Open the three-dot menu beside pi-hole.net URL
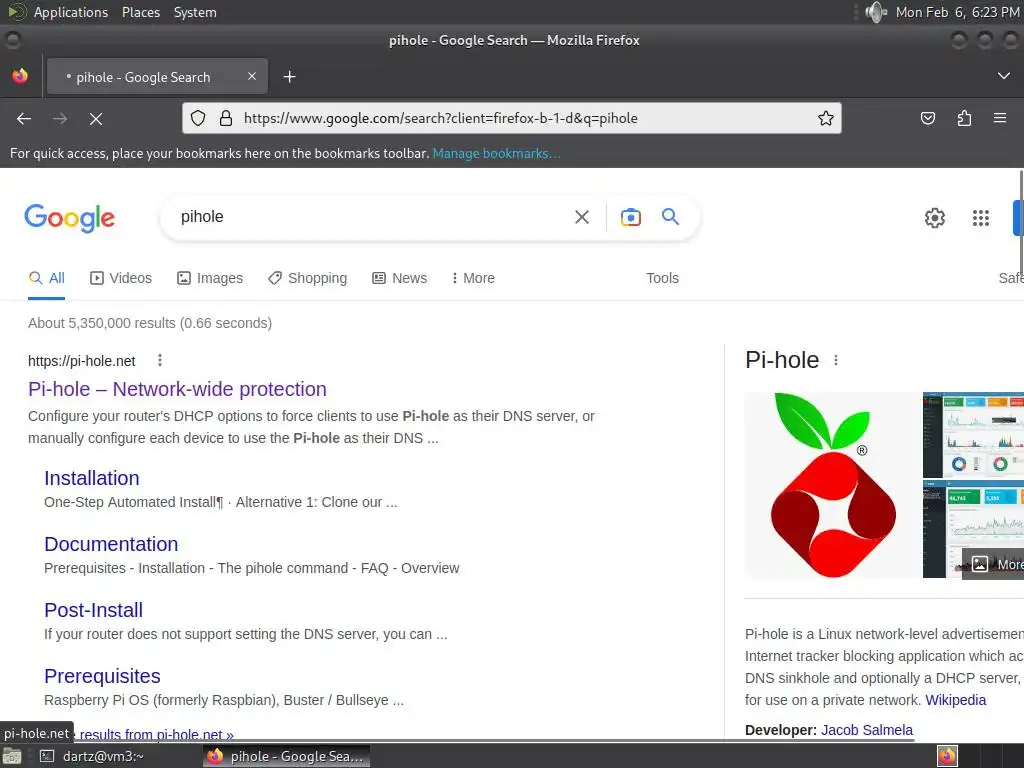 pyautogui.click(x=159, y=360)
